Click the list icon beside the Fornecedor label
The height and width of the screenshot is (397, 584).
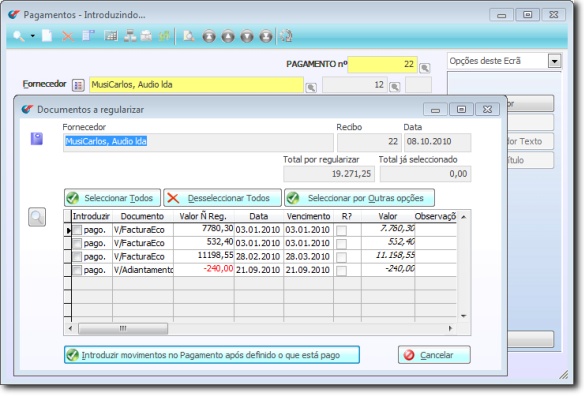point(78,85)
